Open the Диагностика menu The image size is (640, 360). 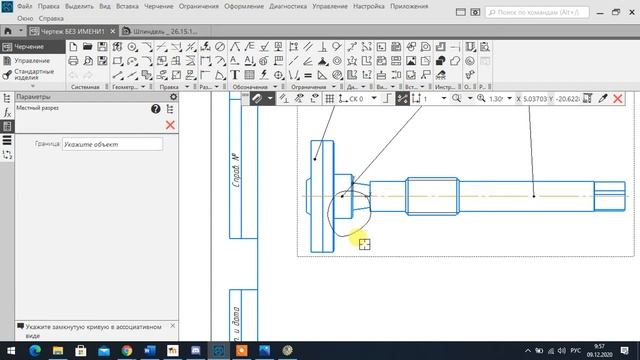(x=288, y=7)
